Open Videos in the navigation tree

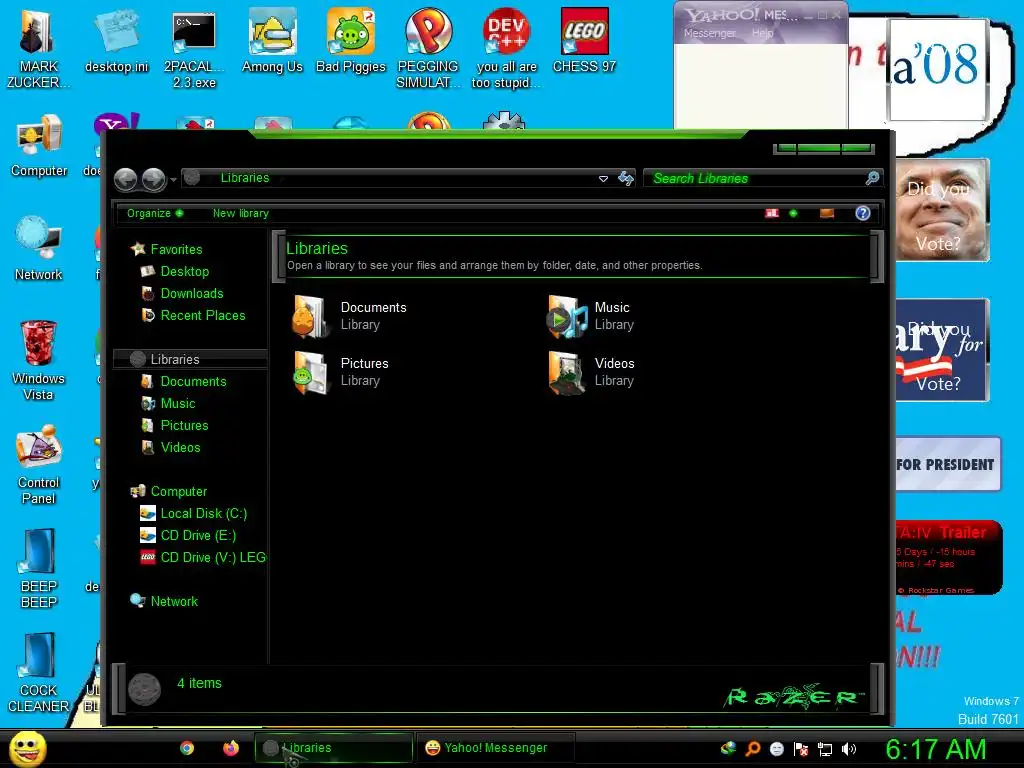pos(170,447)
